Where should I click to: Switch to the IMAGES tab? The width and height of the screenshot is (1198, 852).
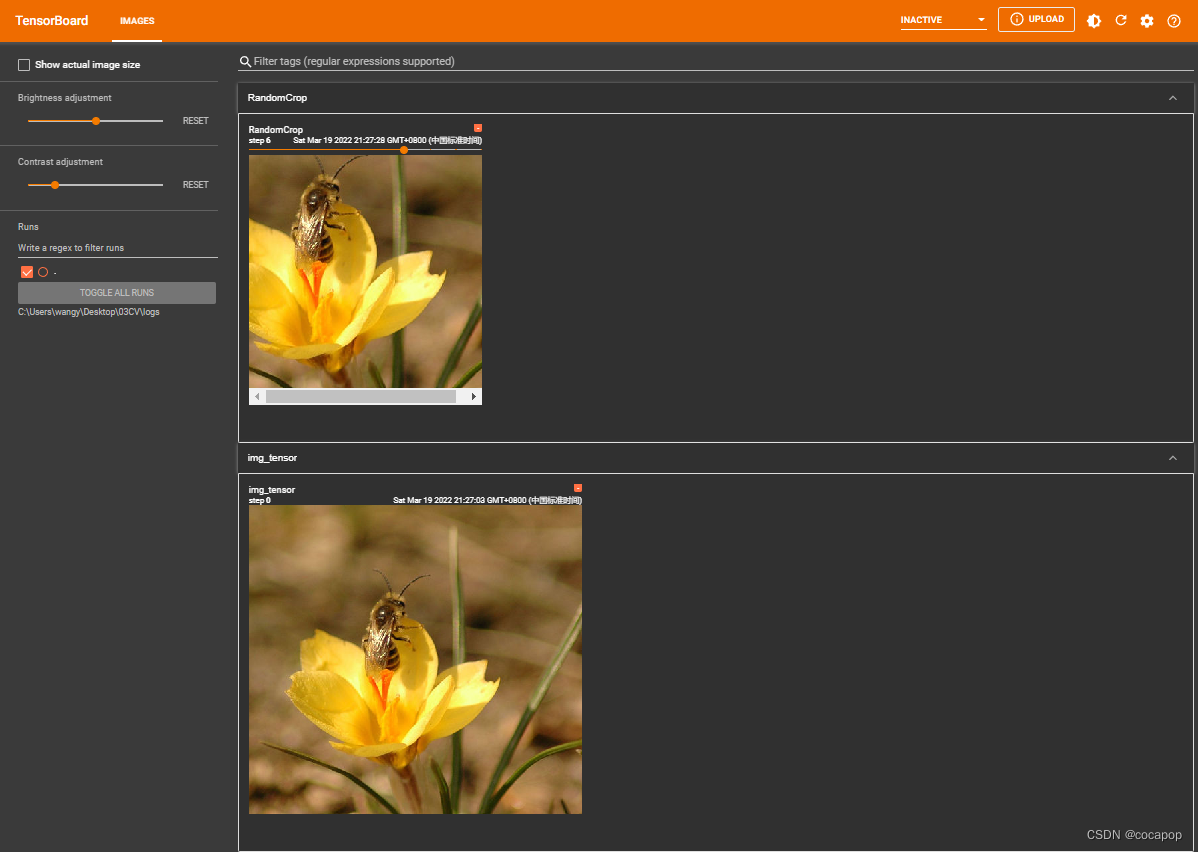point(137,20)
